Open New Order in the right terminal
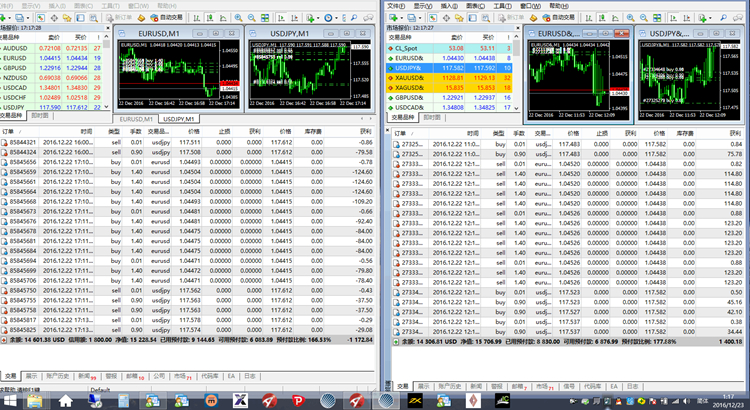The height and width of the screenshot is (410, 750). pyautogui.click(x=512, y=18)
